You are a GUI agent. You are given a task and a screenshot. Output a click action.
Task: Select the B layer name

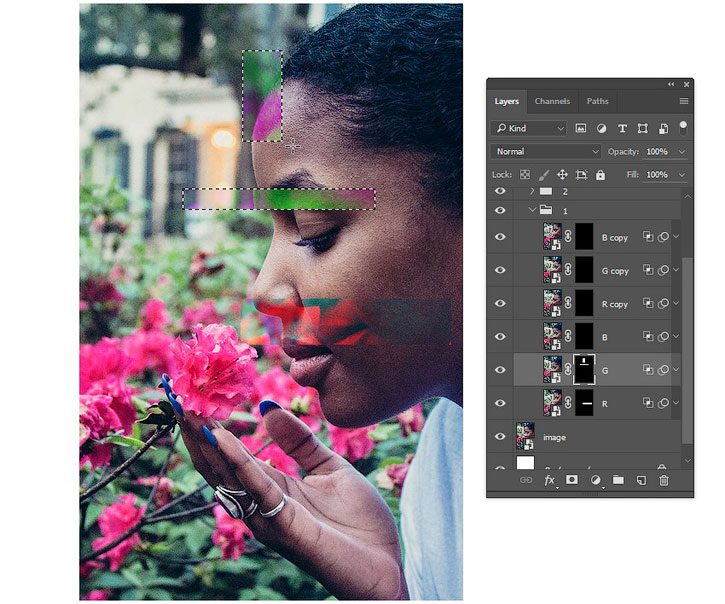tap(605, 338)
